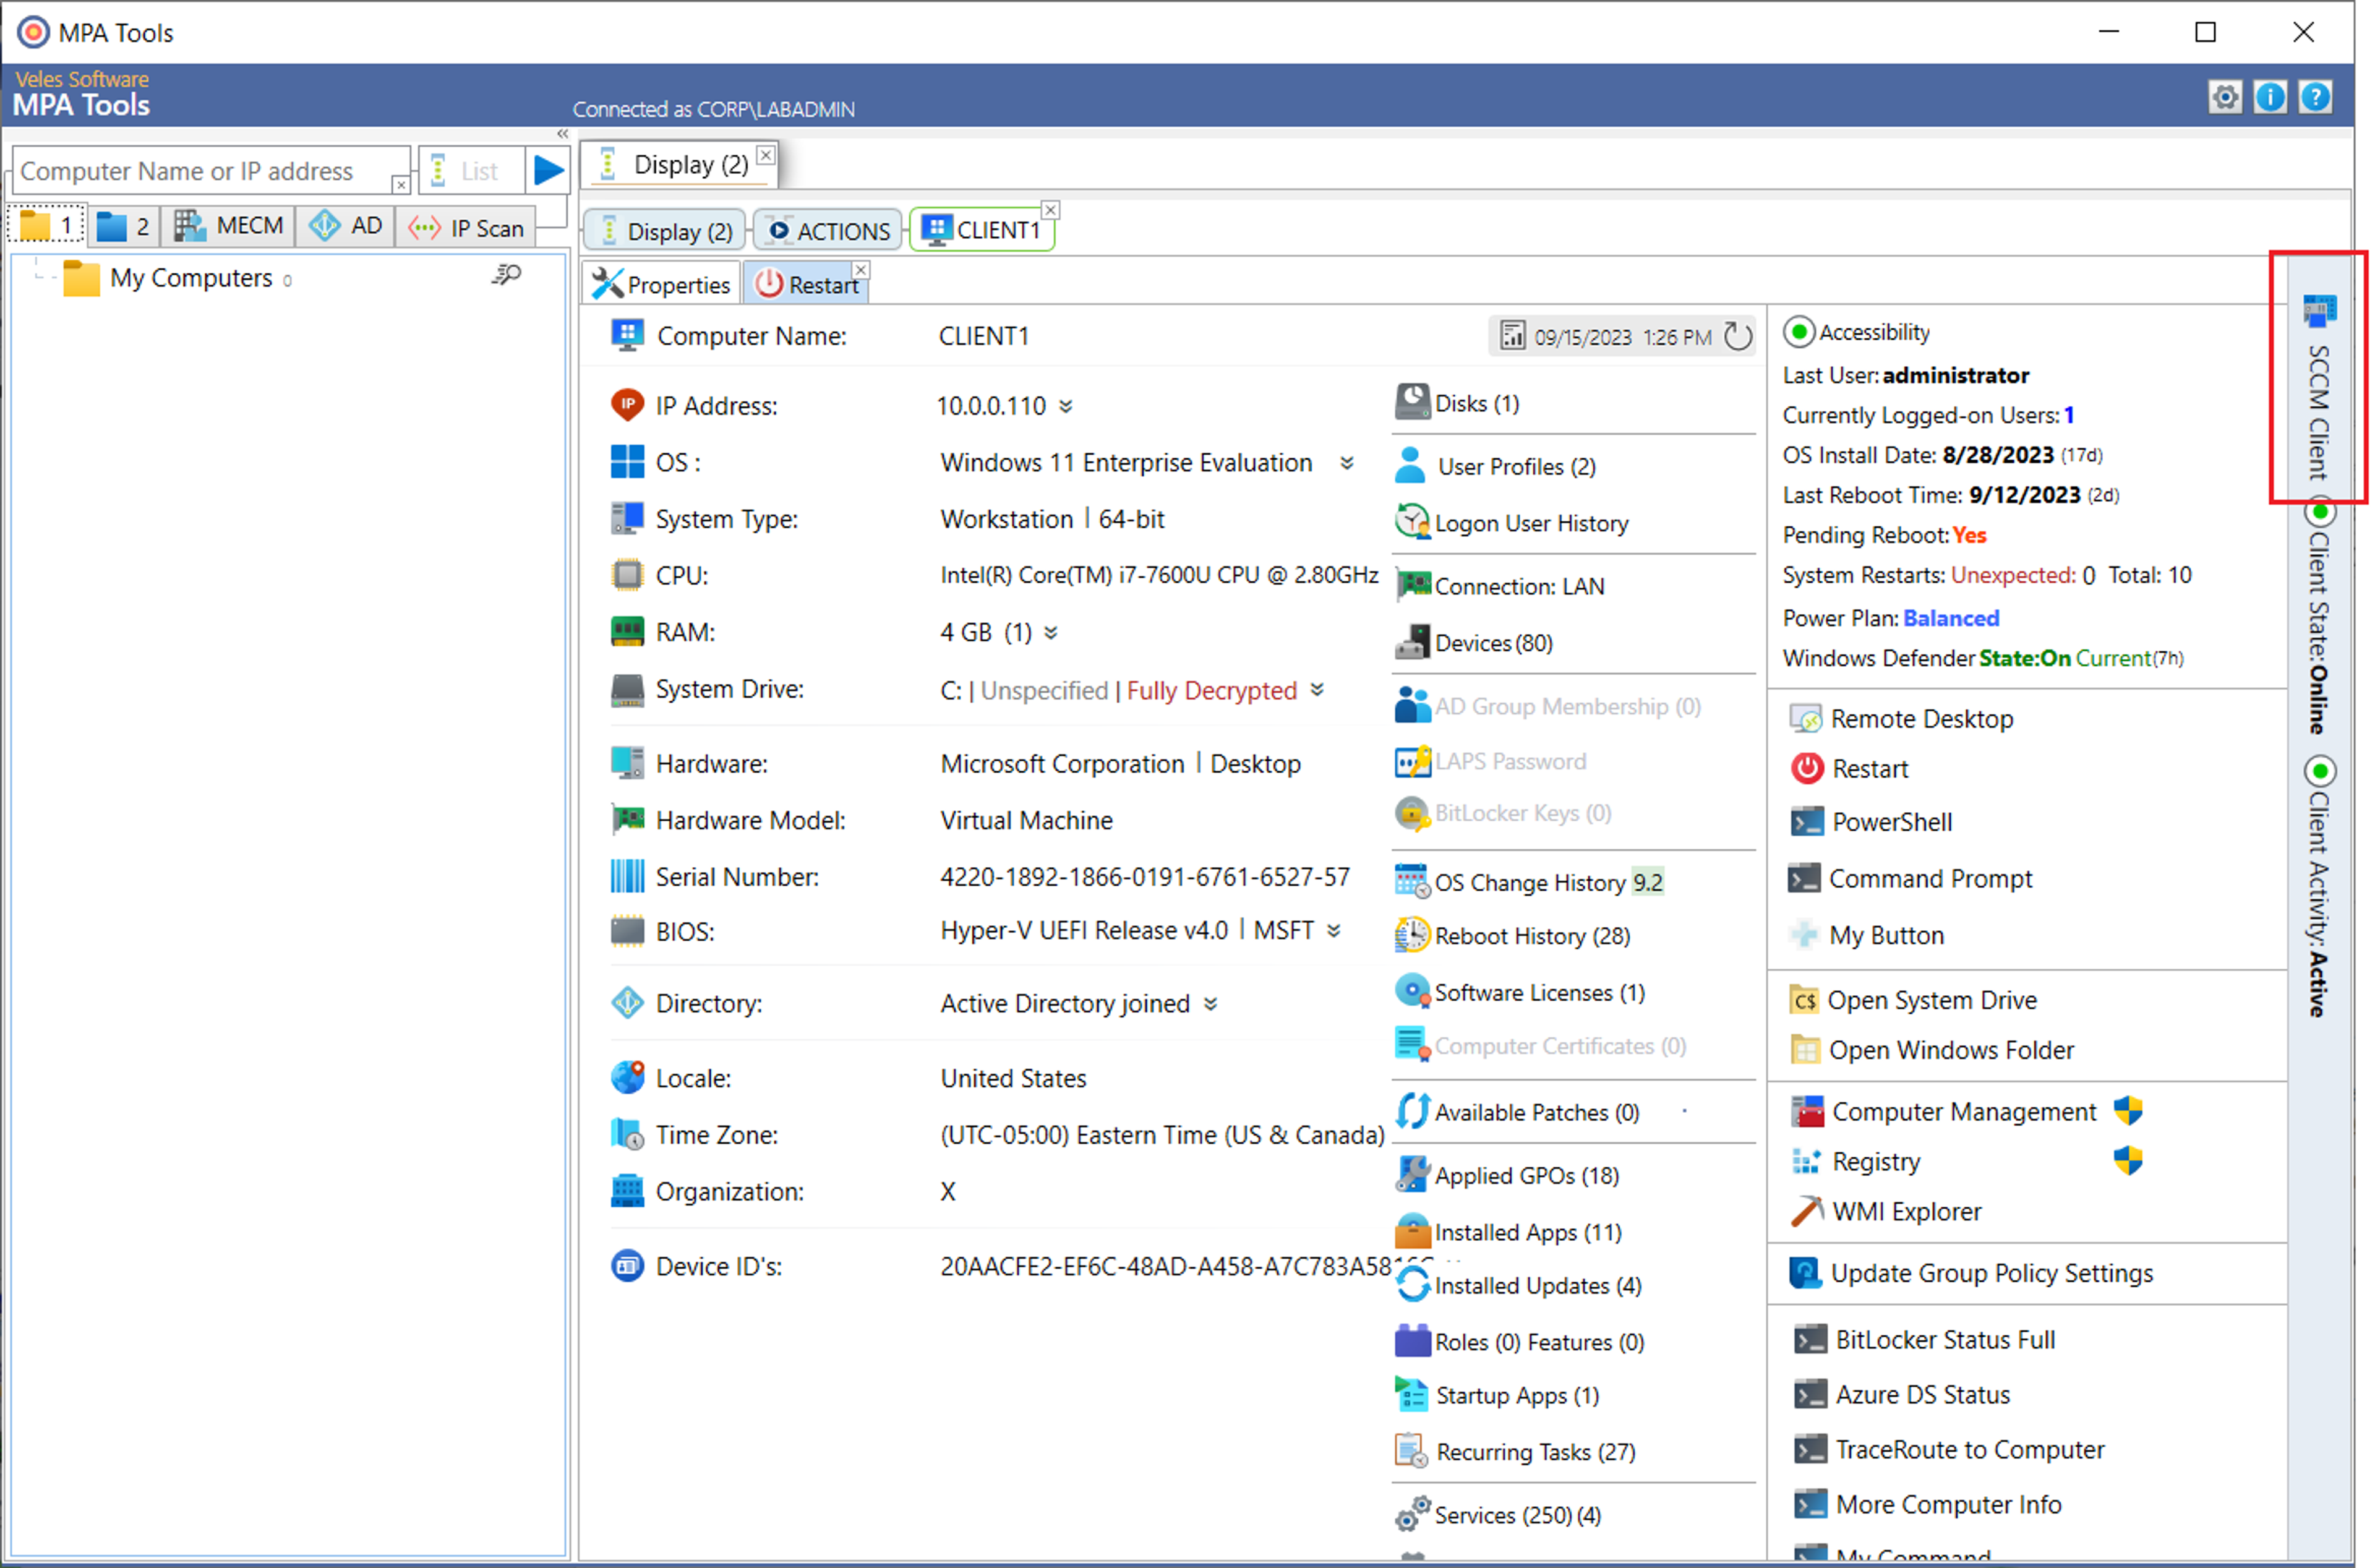Open Available Patches (0)
This screenshot has height=1568, width=2375.
click(x=1517, y=1112)
